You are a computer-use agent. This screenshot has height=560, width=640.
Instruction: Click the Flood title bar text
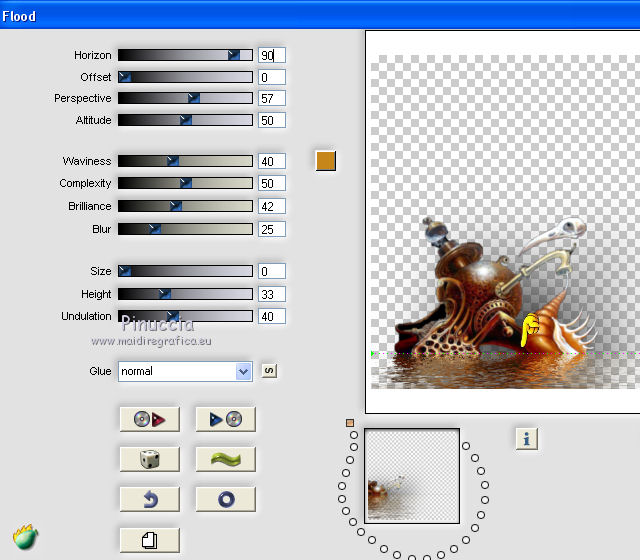[19, 16]
